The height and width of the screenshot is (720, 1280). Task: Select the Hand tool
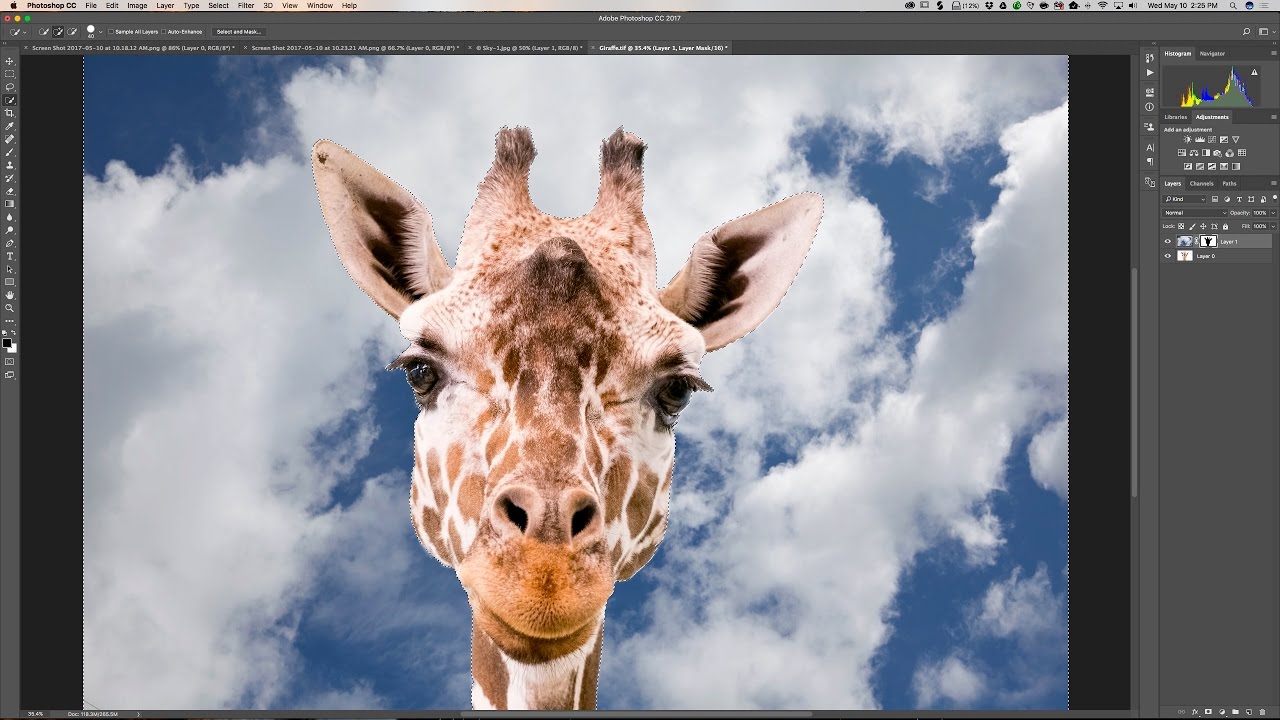(x=10, y=295)
